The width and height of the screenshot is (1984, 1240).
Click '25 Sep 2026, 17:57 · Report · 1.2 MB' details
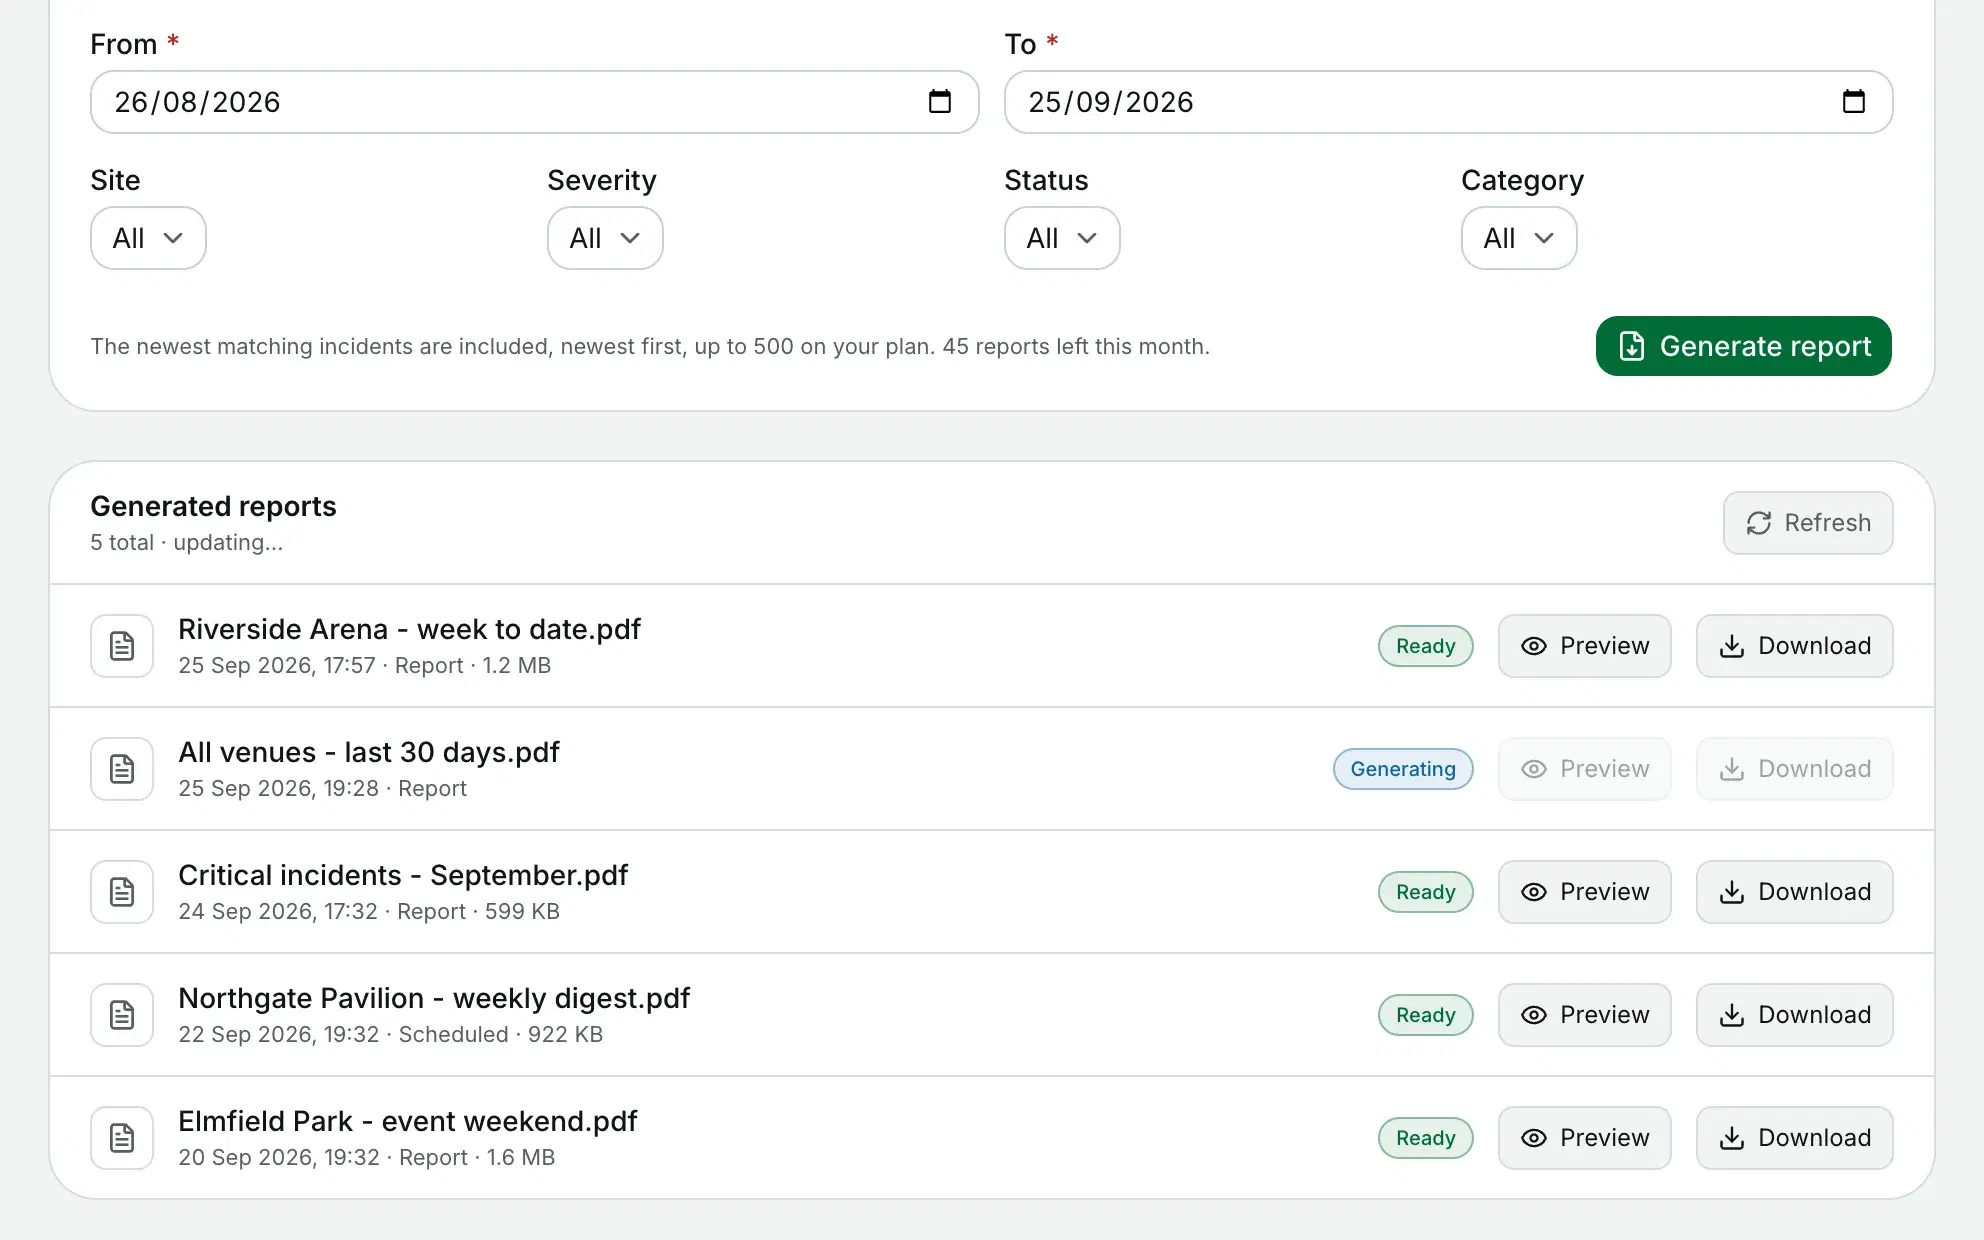(365, 665)
